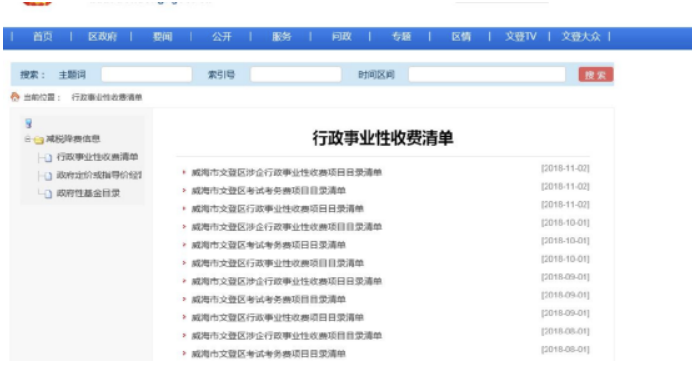This screenshot has height=365, width=692.
Task: Select 政府性基金目录 tree item
Action: coord(88,193)
